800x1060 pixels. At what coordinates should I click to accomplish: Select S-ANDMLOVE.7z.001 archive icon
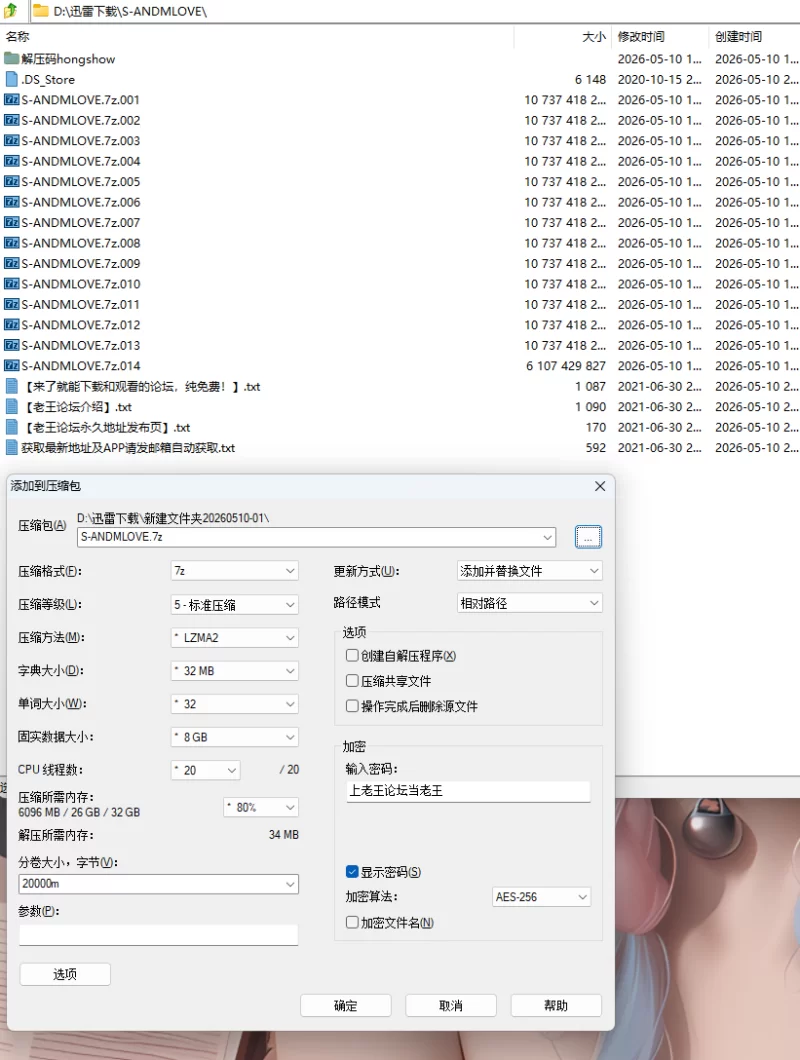click(x=11, y=99)
